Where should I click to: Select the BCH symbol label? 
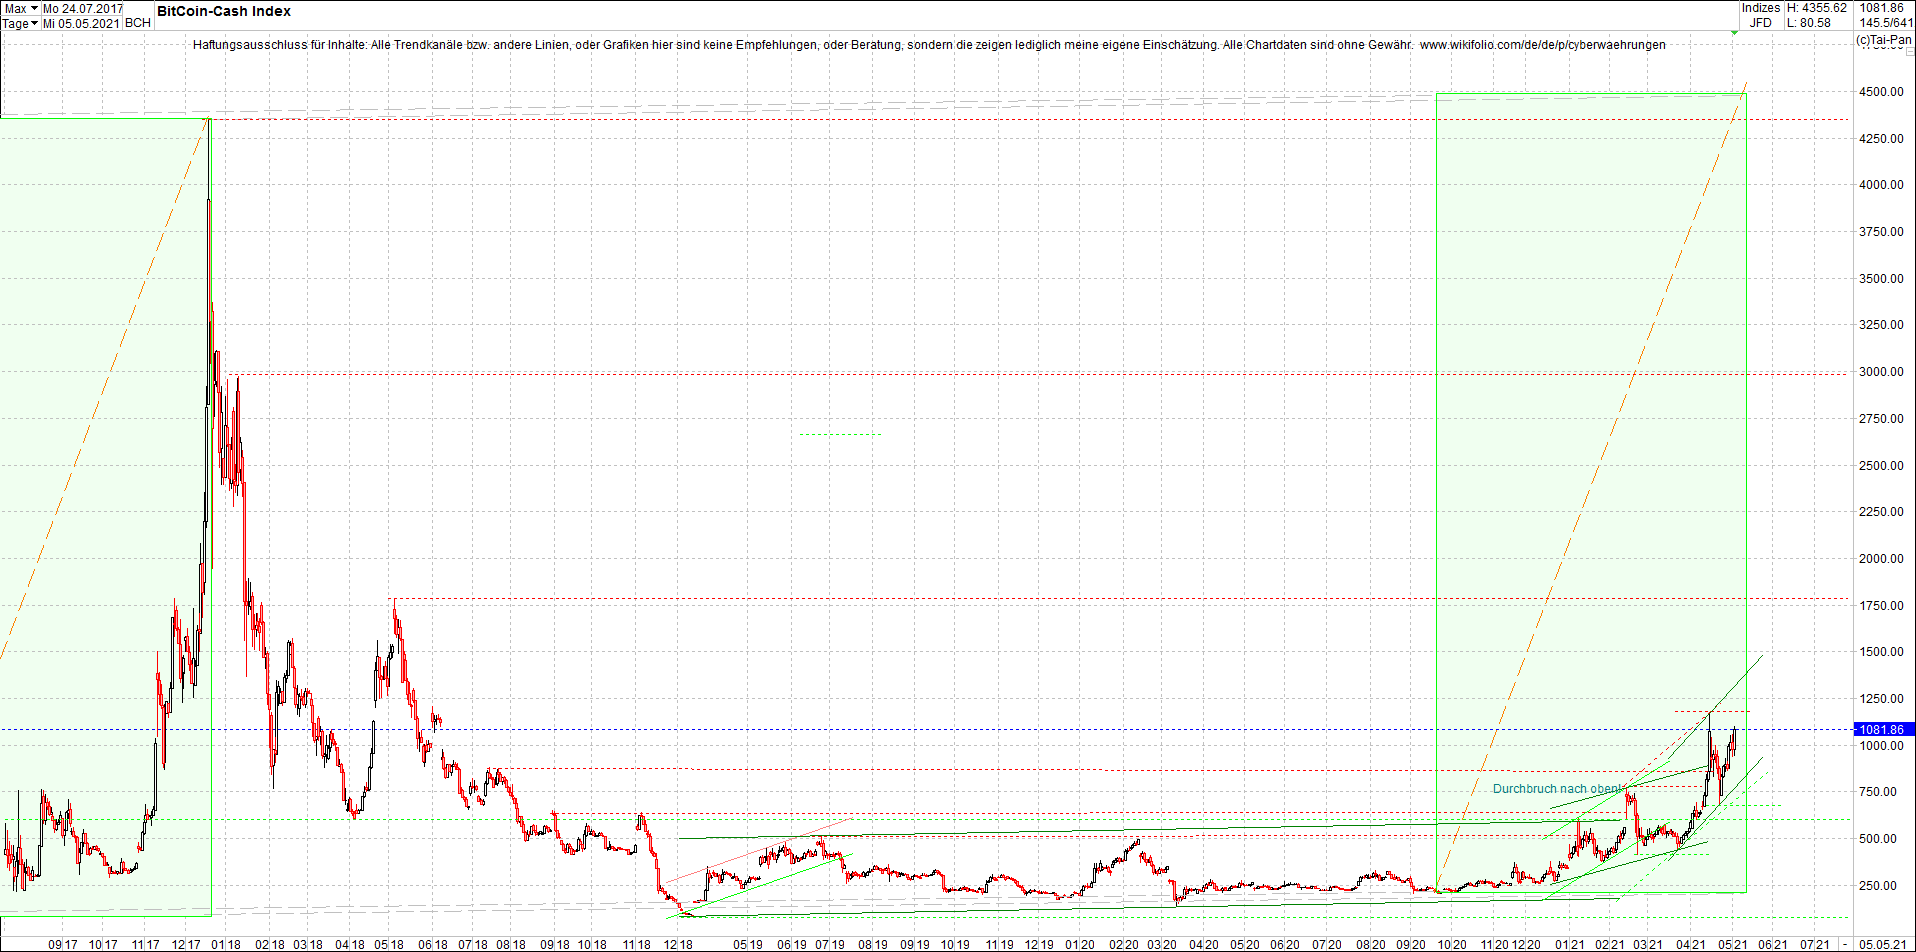tap(137, 23)
